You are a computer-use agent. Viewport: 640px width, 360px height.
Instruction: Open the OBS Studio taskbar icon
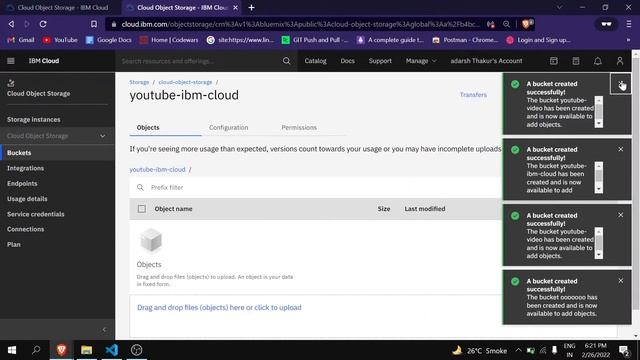136,350
